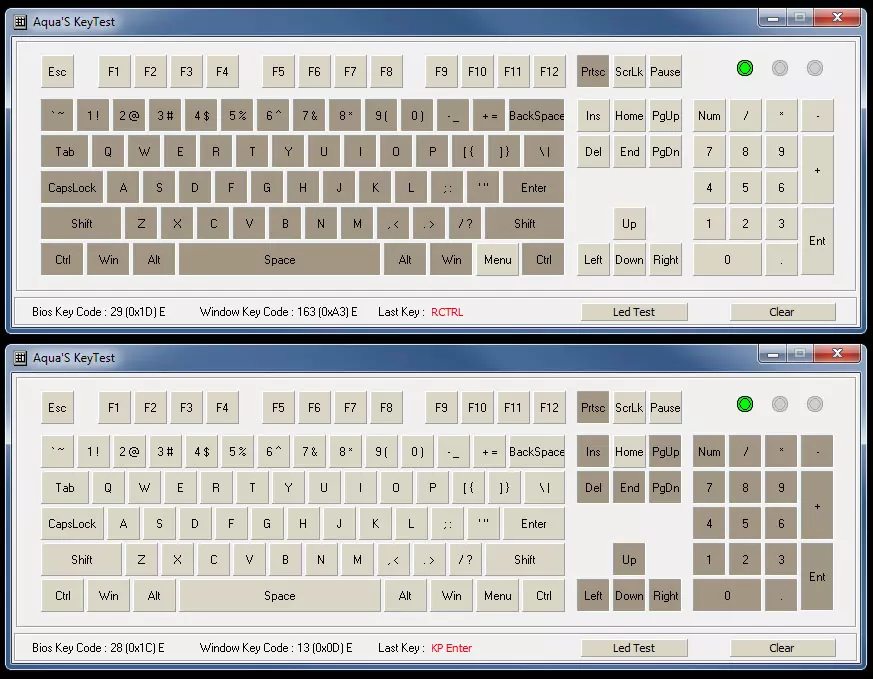The width and height of the screenshot is (873, 679).
Task: Click the KP Enter last key text
Action: pos(452,648)
